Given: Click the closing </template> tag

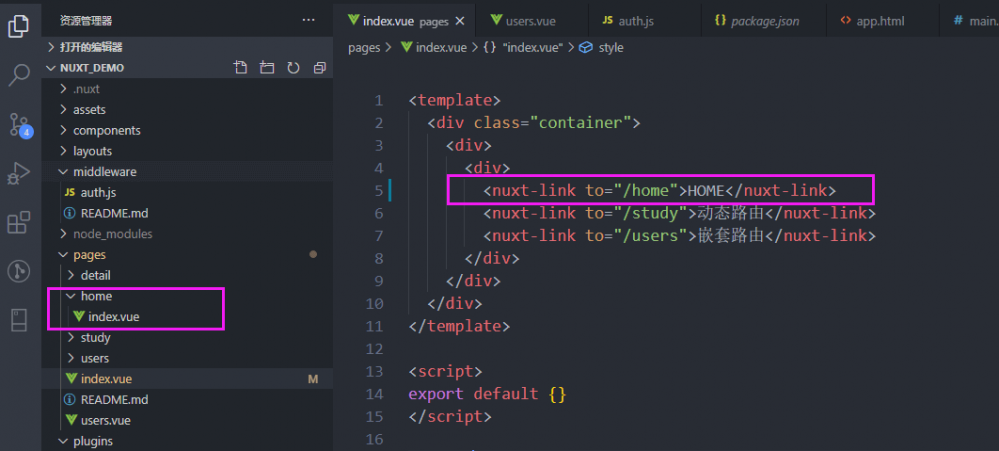Looking at the screenshot, I should (x=459, y=326).
